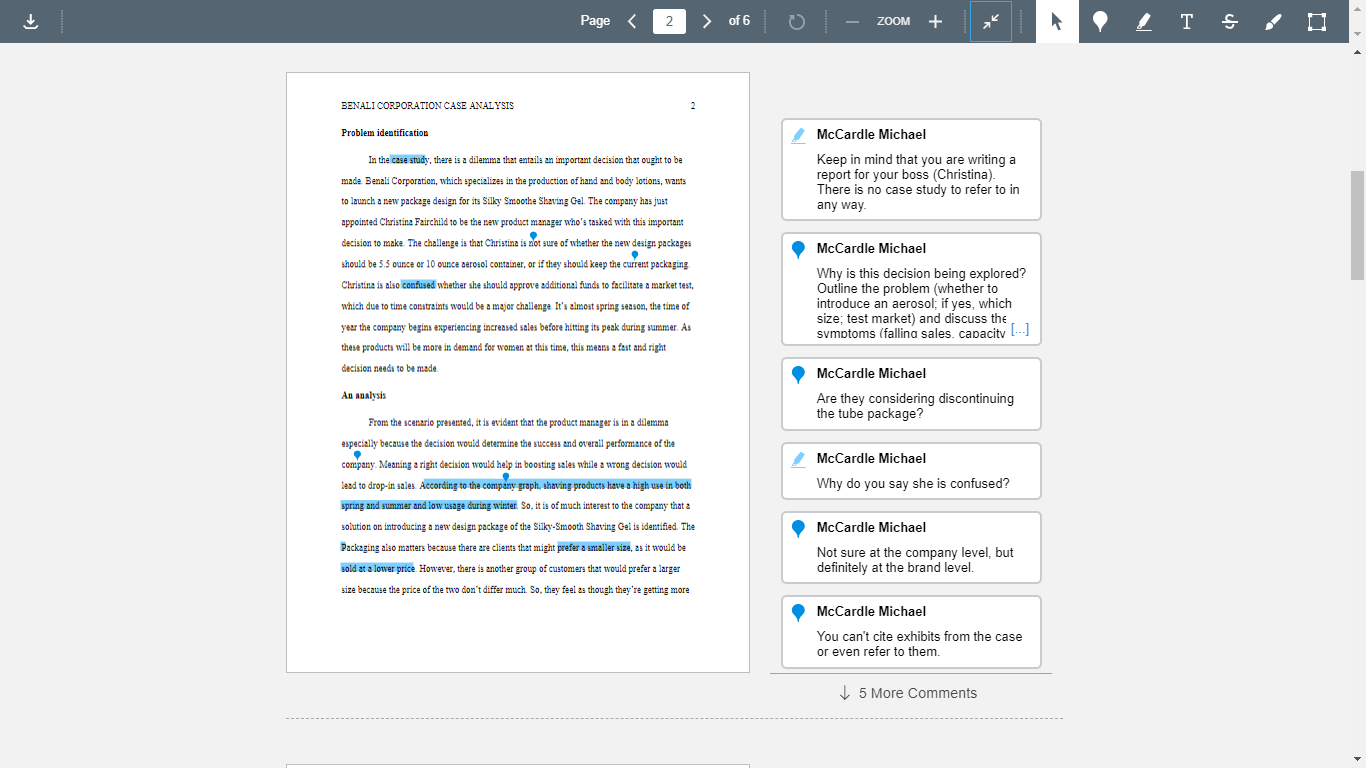1366x768 pixels.
Task: Rotate the document with the rotate icon
Action: pyautogui.click(x=796, y=21)
